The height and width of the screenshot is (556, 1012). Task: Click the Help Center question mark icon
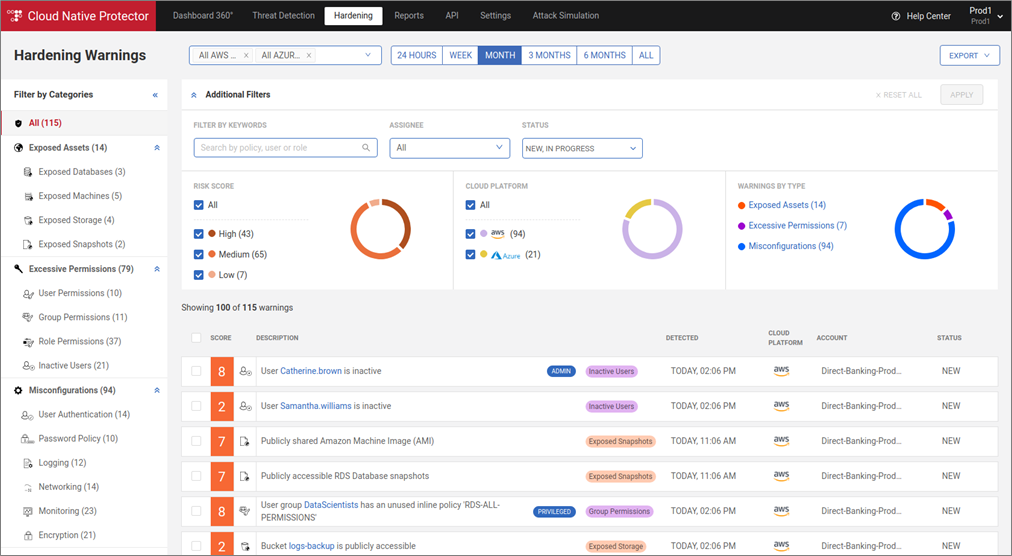896,16
